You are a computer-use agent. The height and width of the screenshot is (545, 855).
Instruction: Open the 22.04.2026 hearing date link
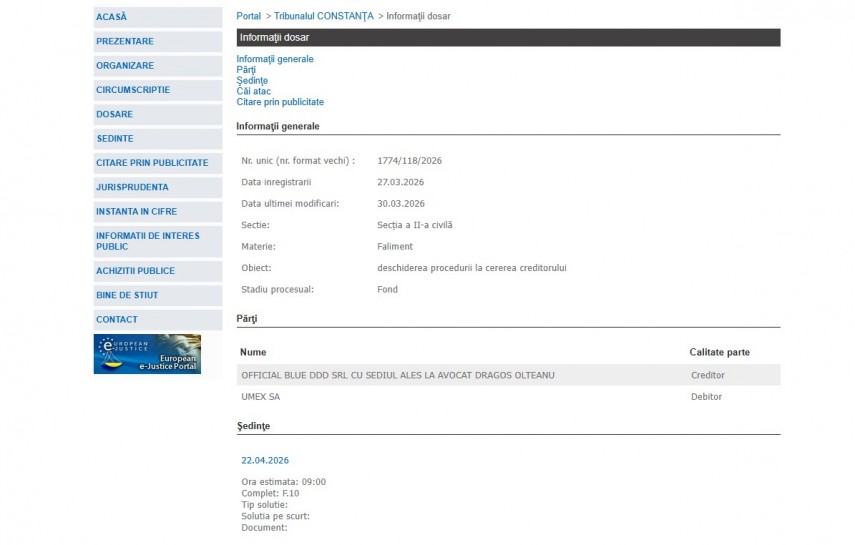265,460
